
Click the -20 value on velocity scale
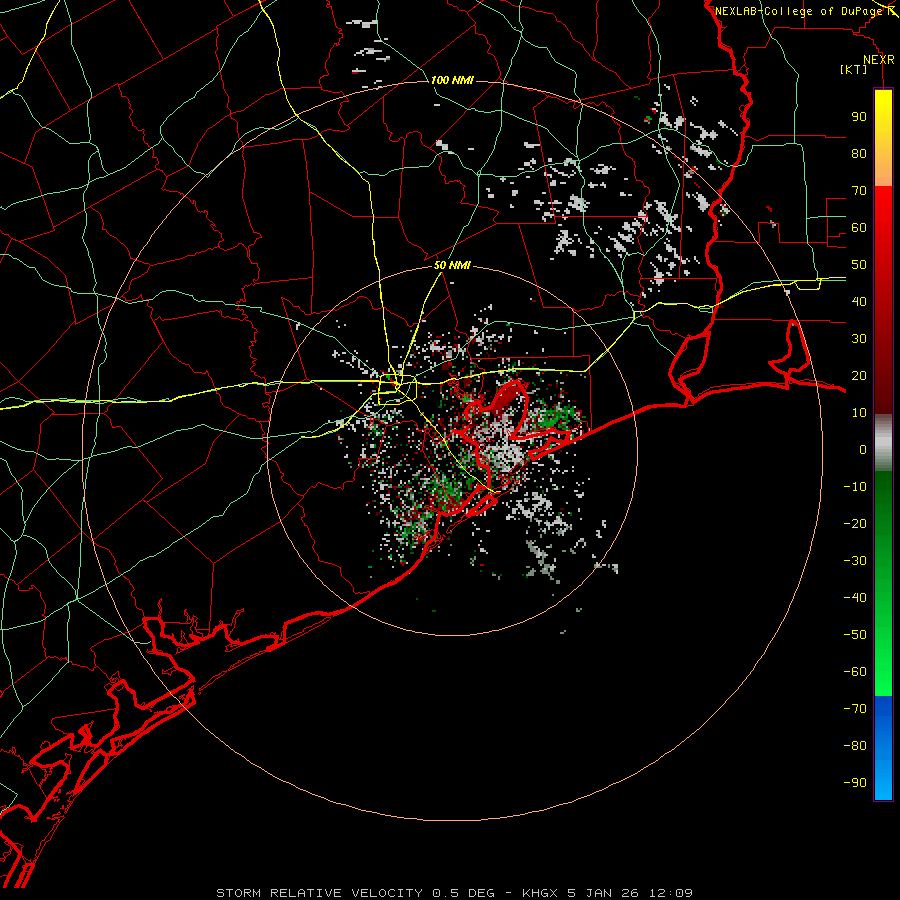click(x=855, y=523)
